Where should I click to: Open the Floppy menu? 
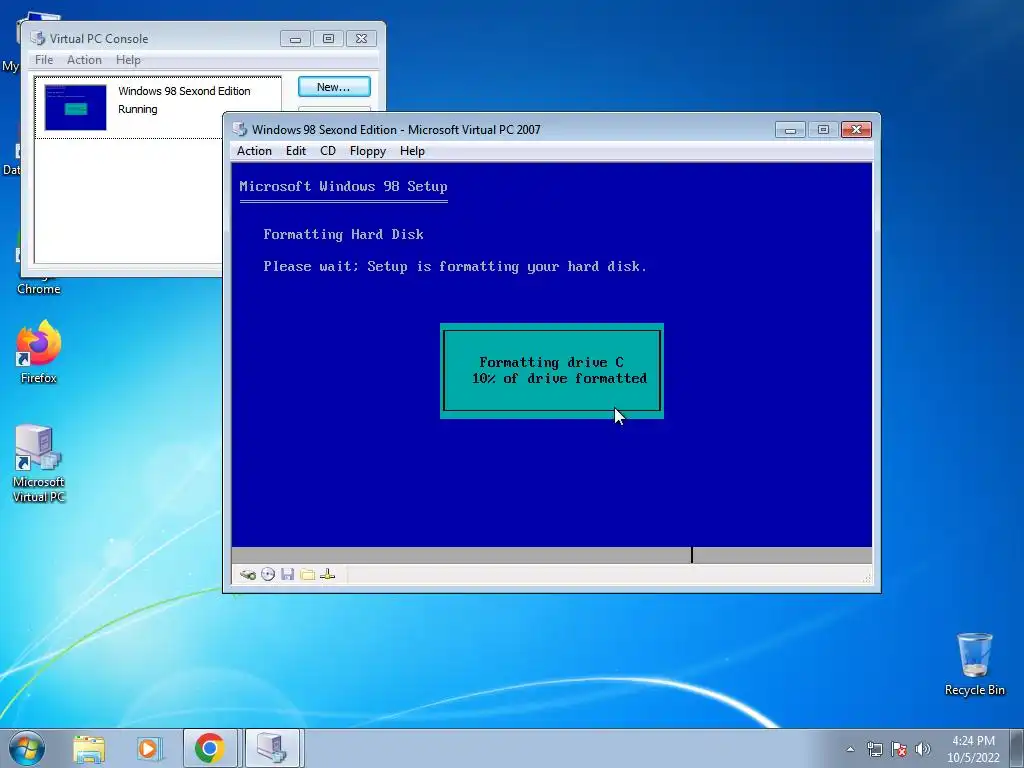pos(368,151)
